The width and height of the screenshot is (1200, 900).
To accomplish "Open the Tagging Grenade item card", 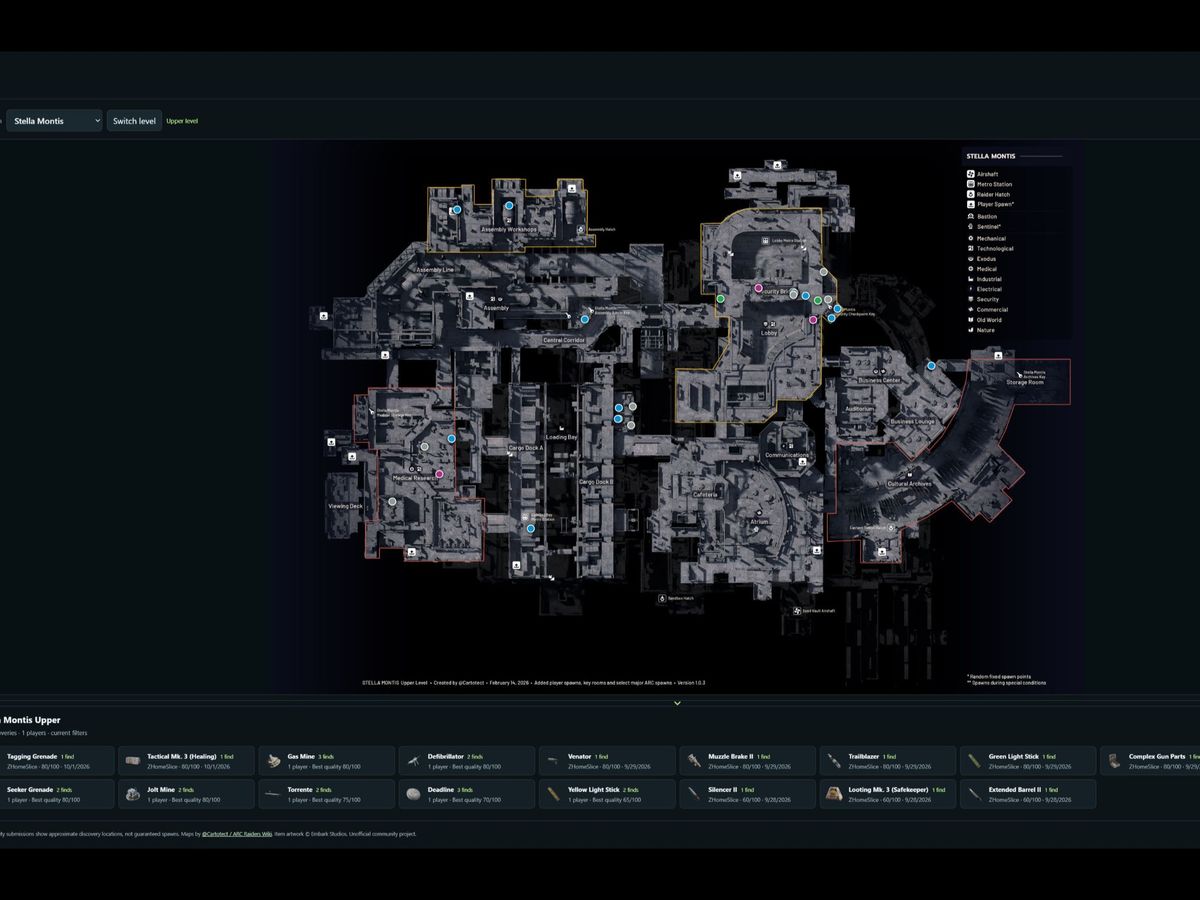I will (x=56, y=761).
